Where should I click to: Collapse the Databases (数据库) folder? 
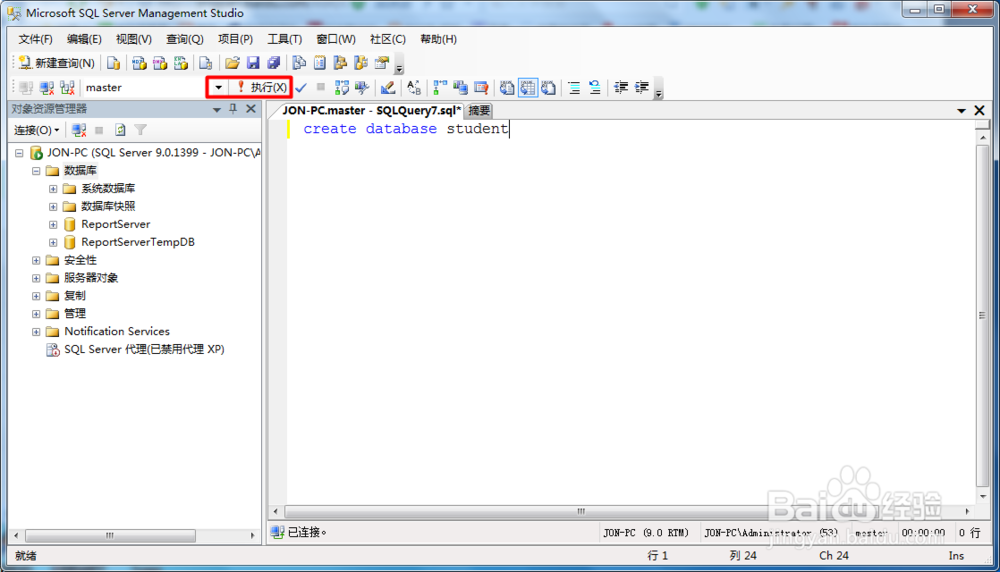tap(36, 171)
